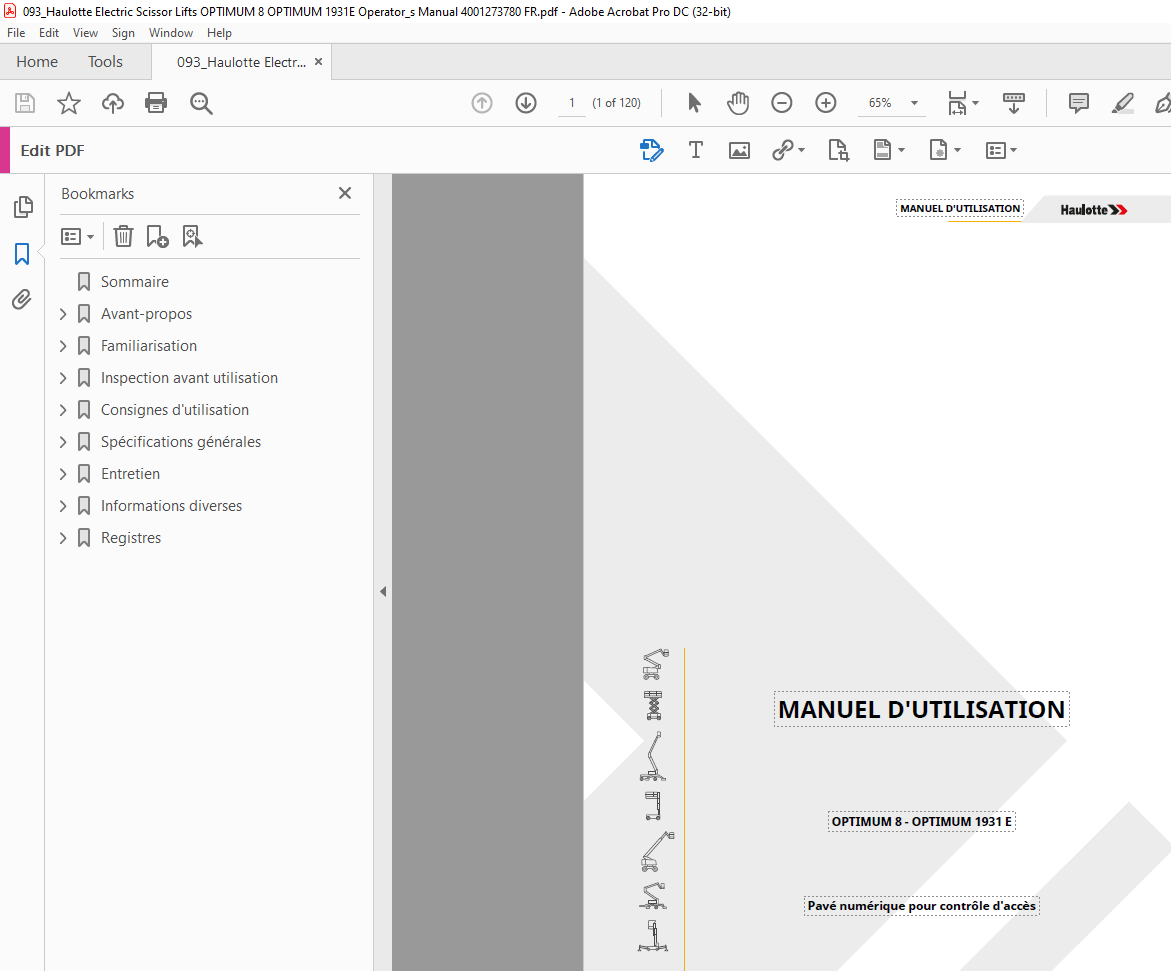The height and width of the screenshot is (971, 1171).
Task: Select the Hand pan tool
Action: tap(738, 103)
